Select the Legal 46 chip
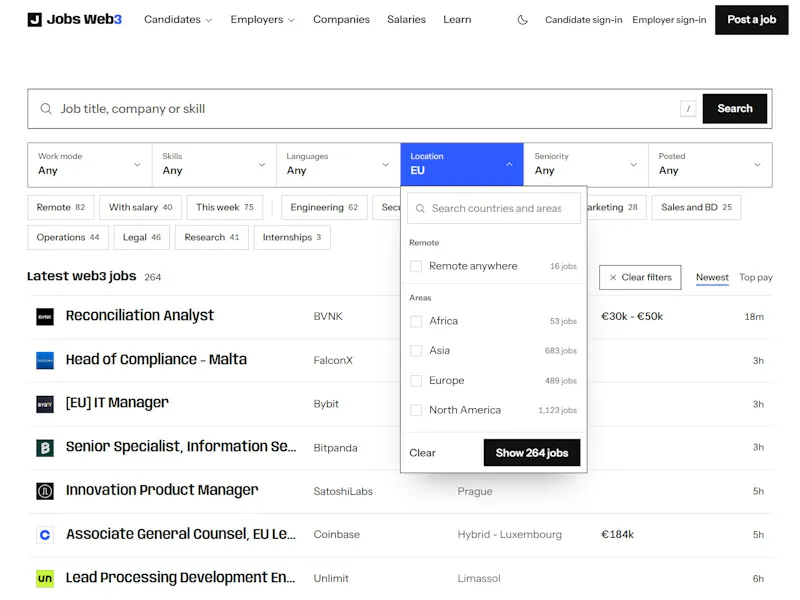The image size is (800, 600). (142, 238)
